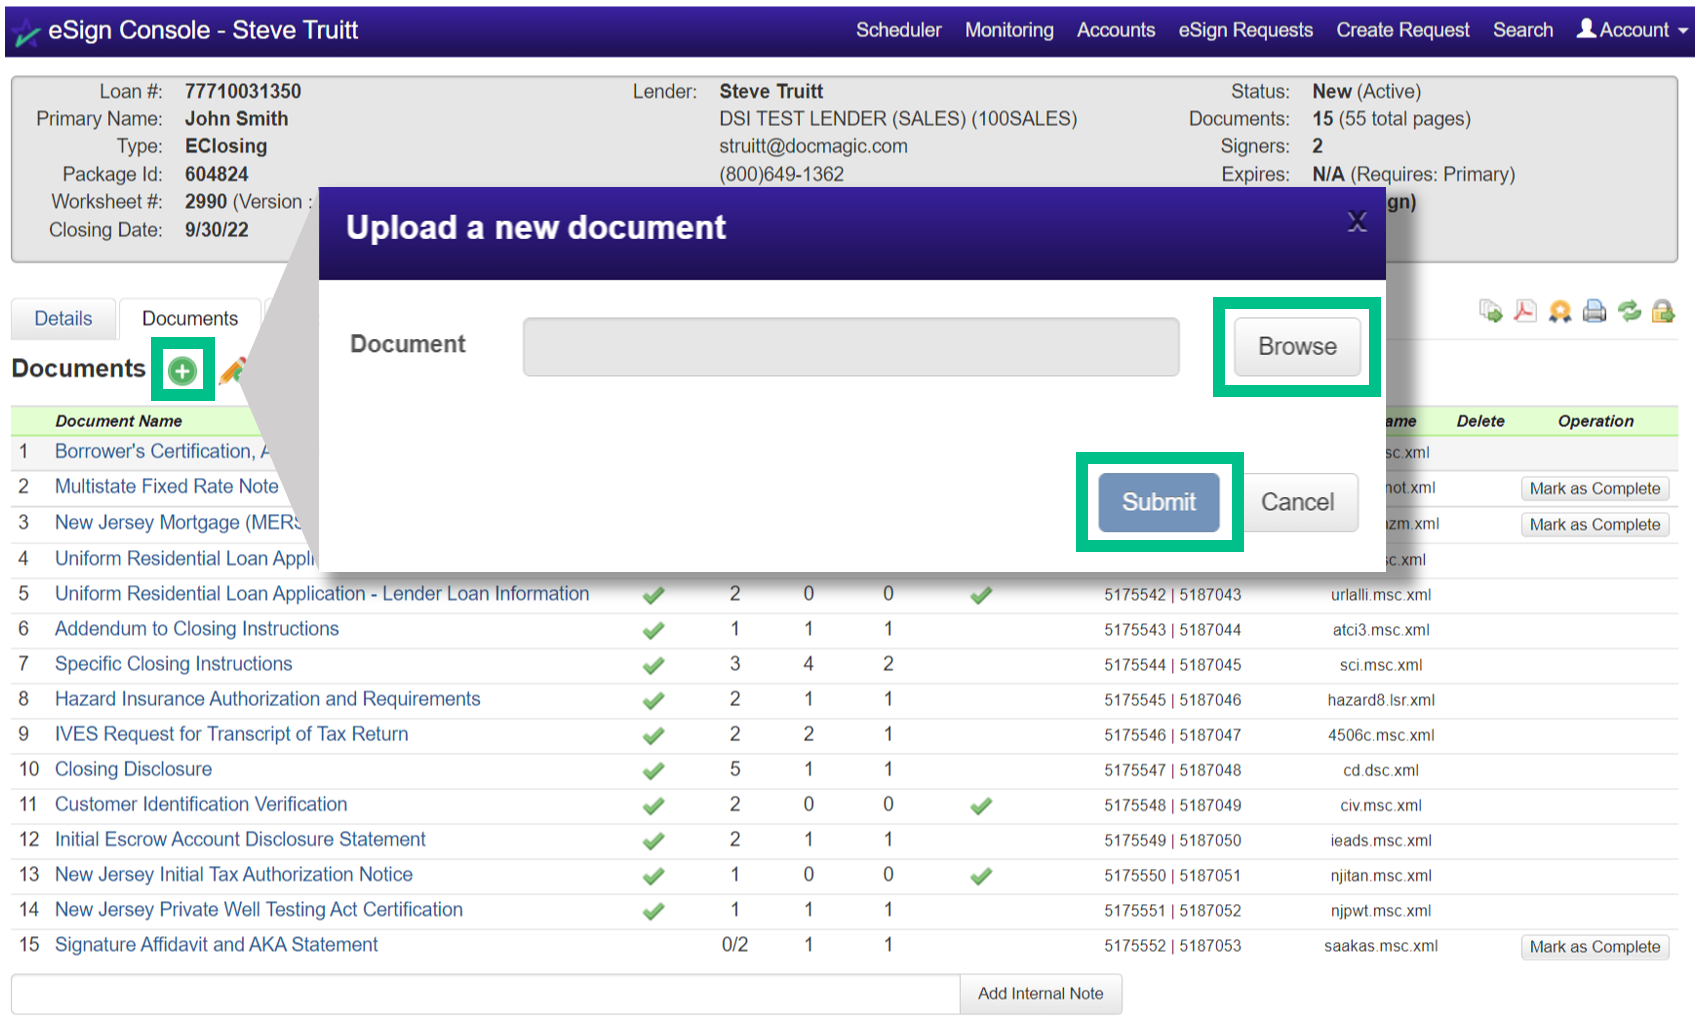Click the Browse button
Image resolution: width=1699 pixels, height=1020 pixels.
(1297, 346)
